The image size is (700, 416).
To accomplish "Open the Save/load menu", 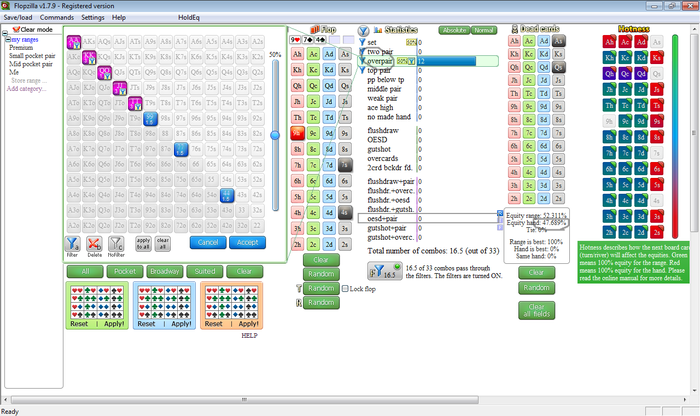I will pos(18,17).
